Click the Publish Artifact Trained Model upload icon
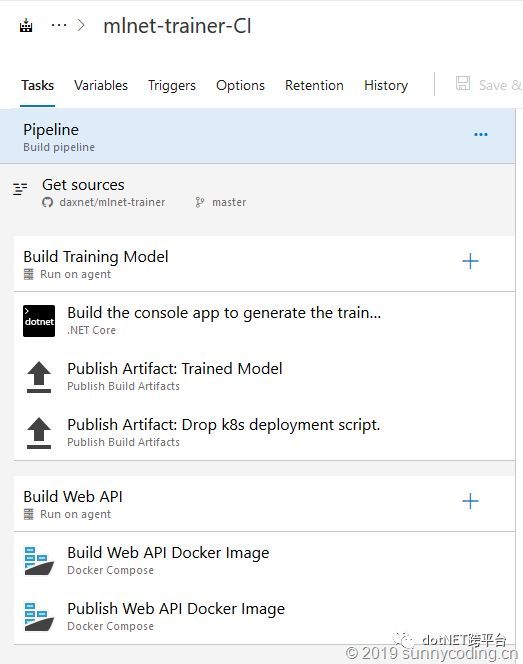This screenshot has width=523, height=664. [39, 377]
